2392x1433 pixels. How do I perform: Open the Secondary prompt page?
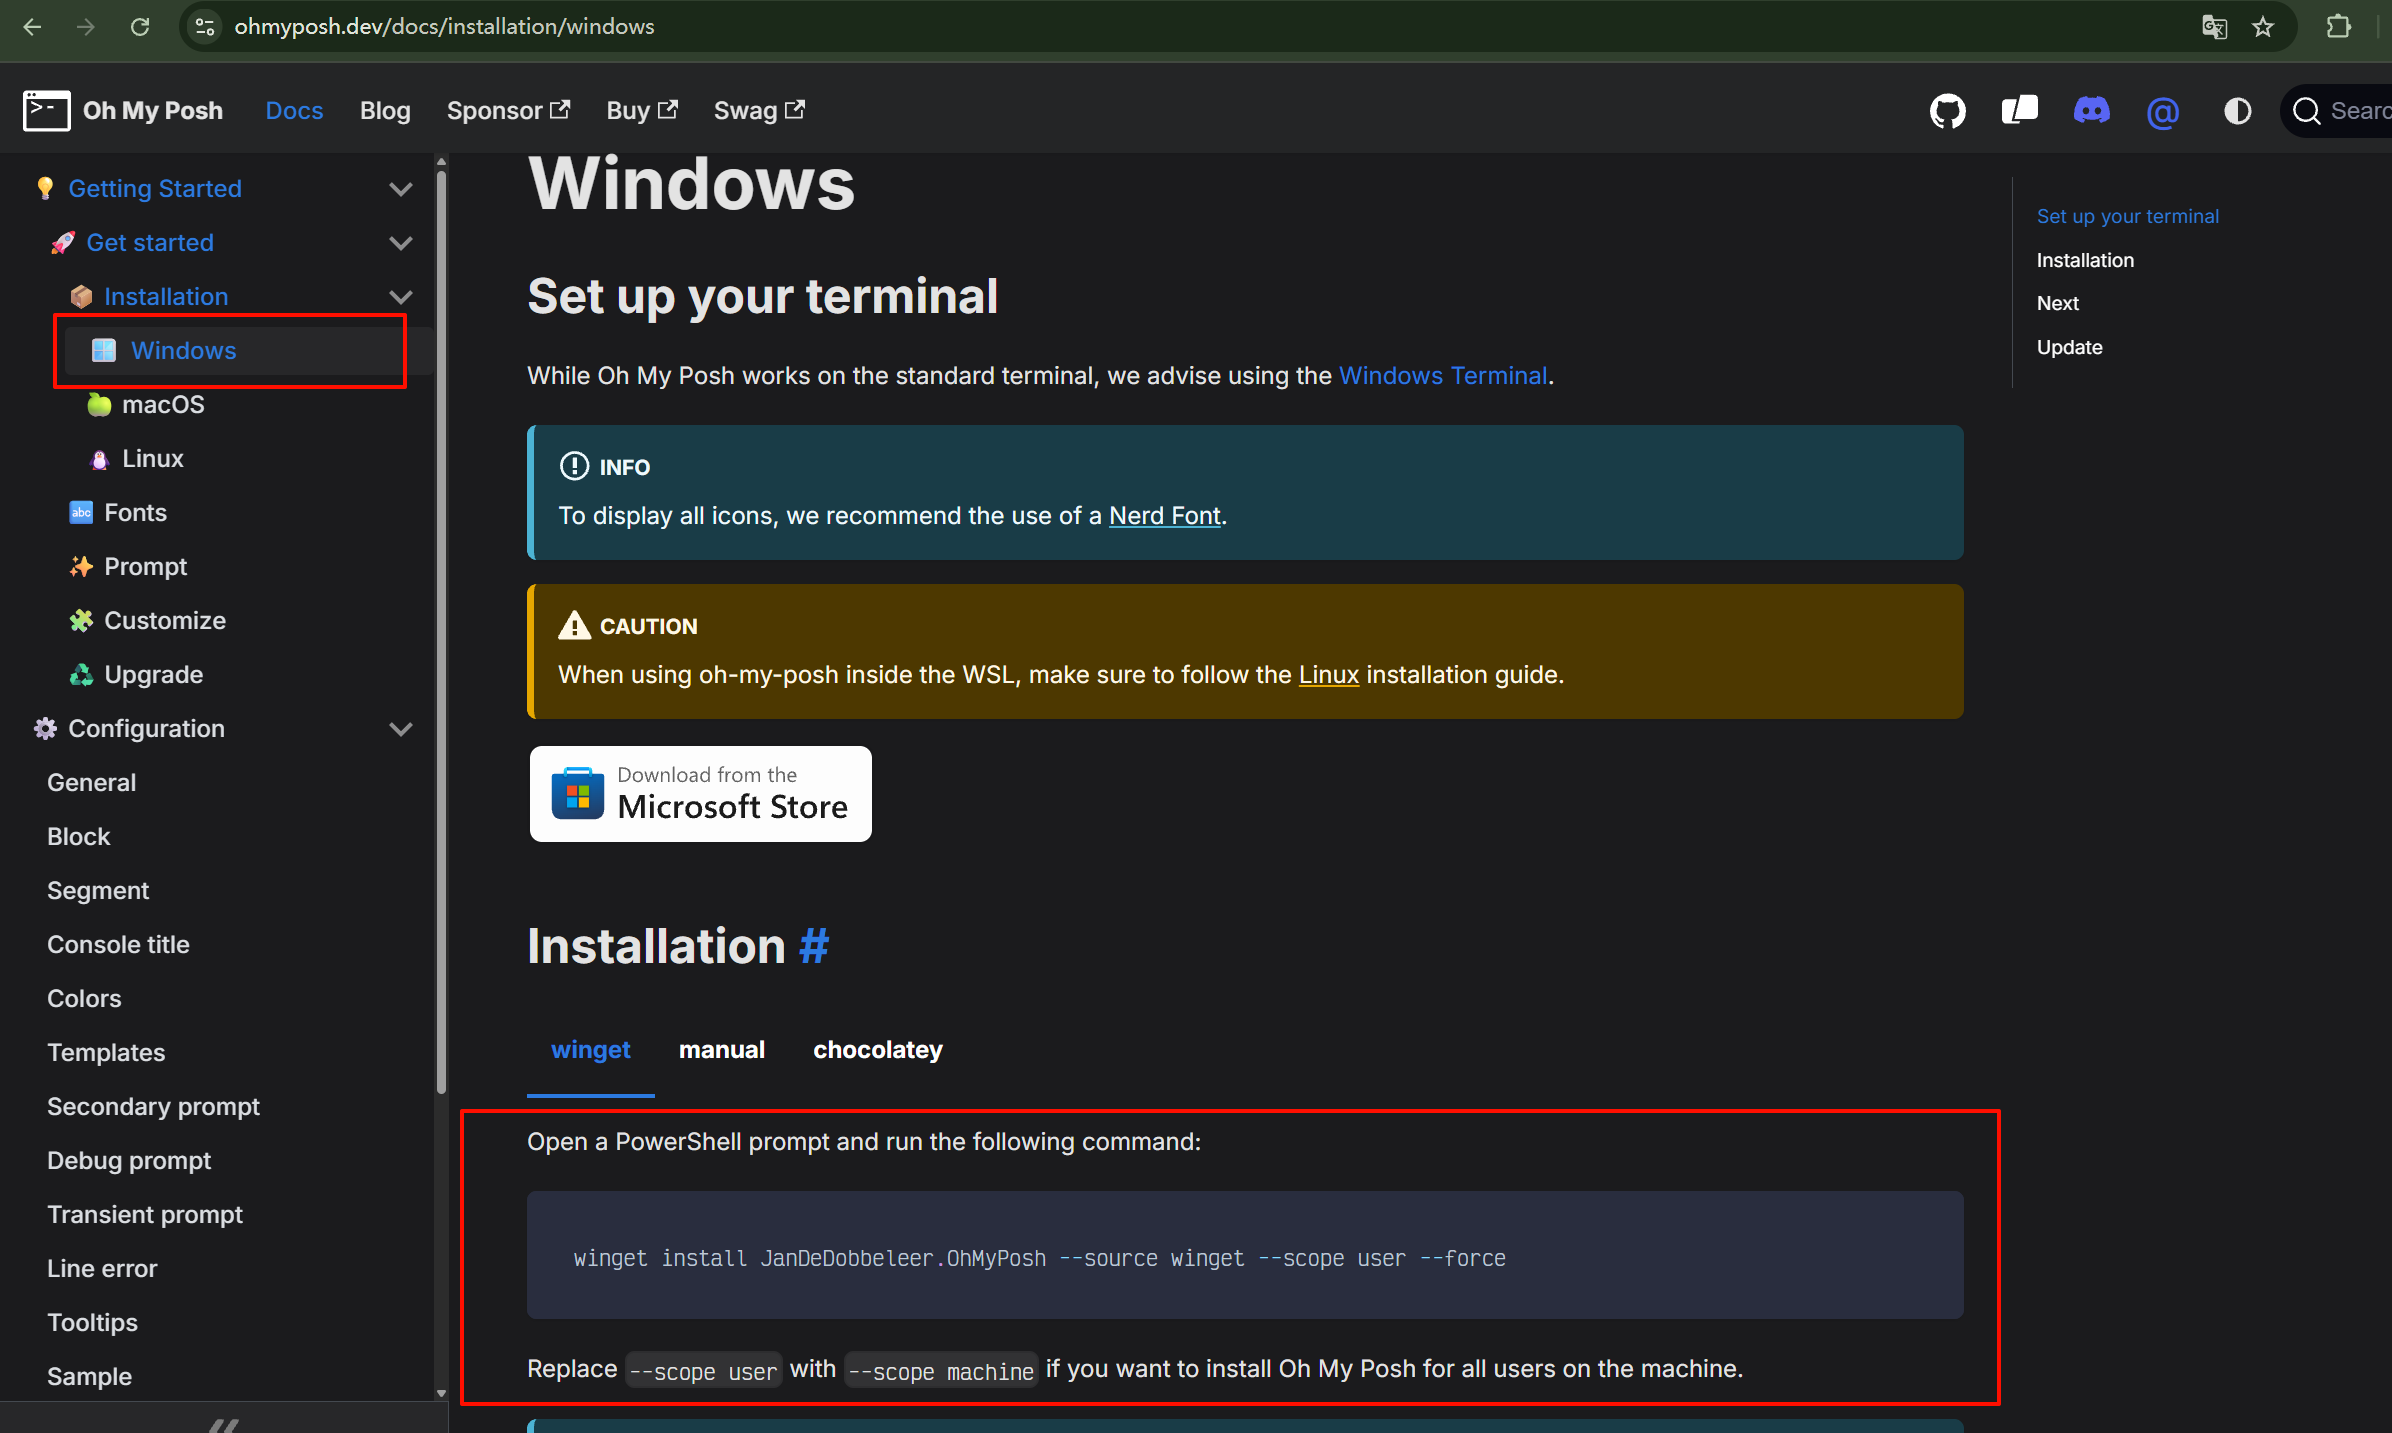(153, 1107)
